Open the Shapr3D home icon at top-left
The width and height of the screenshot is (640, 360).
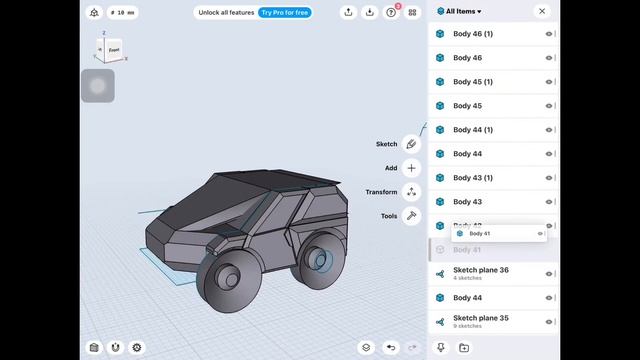(94, 13)
